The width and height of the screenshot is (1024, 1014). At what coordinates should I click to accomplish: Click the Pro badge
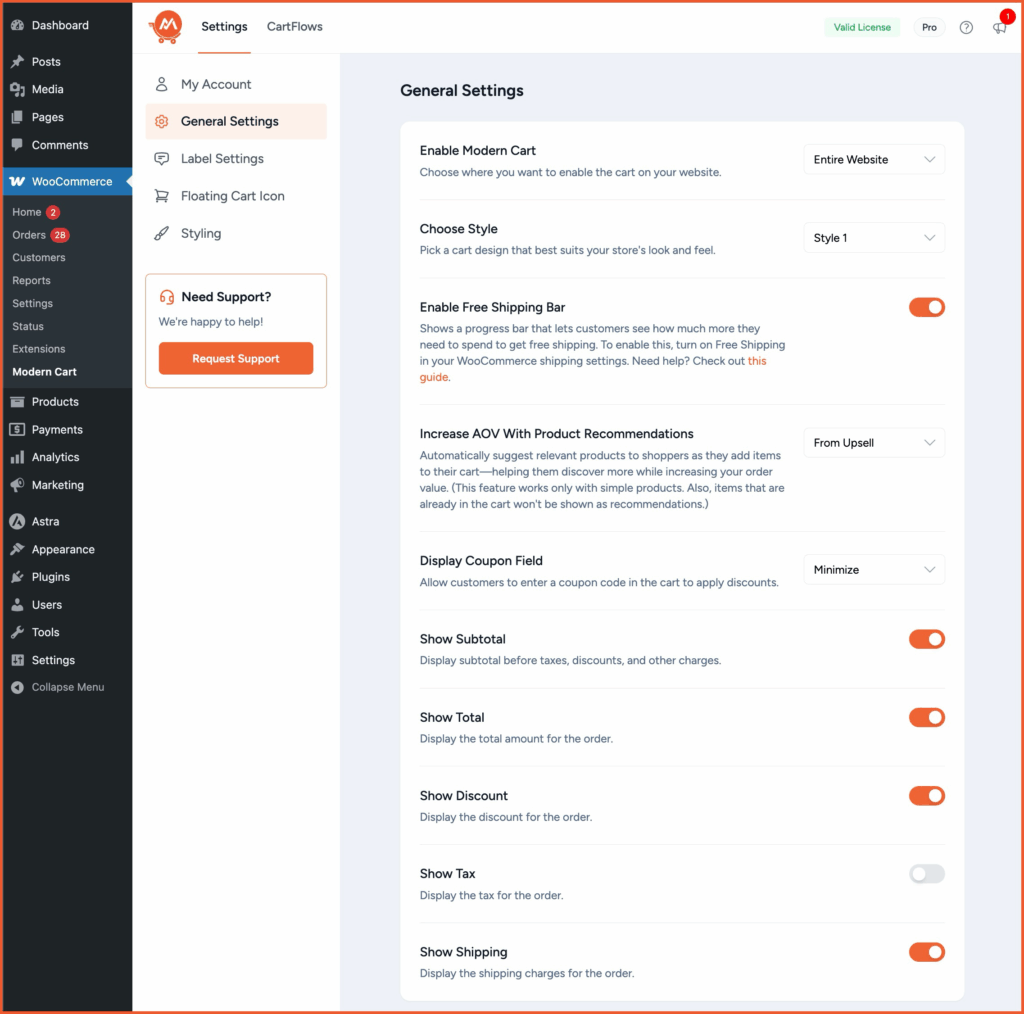pyautogui.click(x=929, y=27)
